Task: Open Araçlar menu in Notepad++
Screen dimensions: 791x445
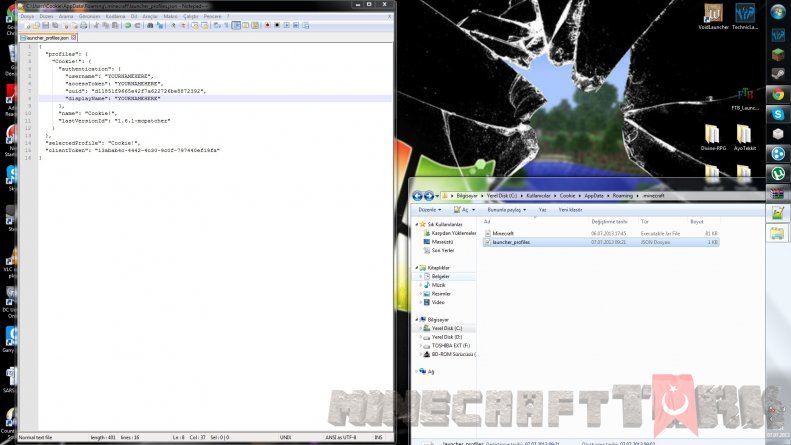Action: coord(150,16)
